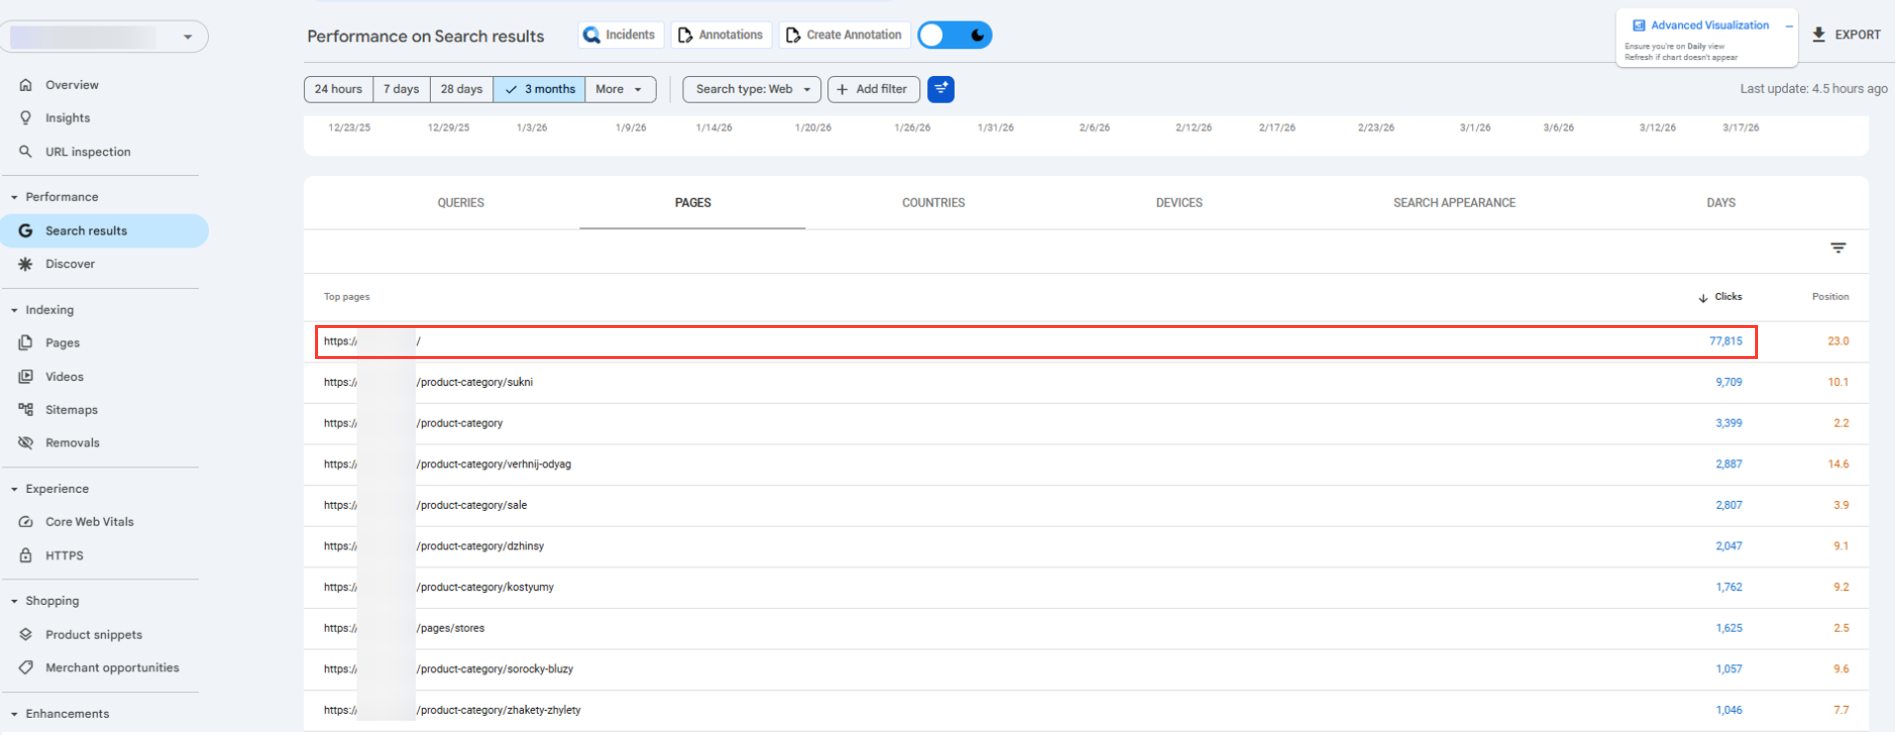The image size is (1896, 735).
Task: Minimize the Advanced Visualization panel
Action: coord(1789,26)
